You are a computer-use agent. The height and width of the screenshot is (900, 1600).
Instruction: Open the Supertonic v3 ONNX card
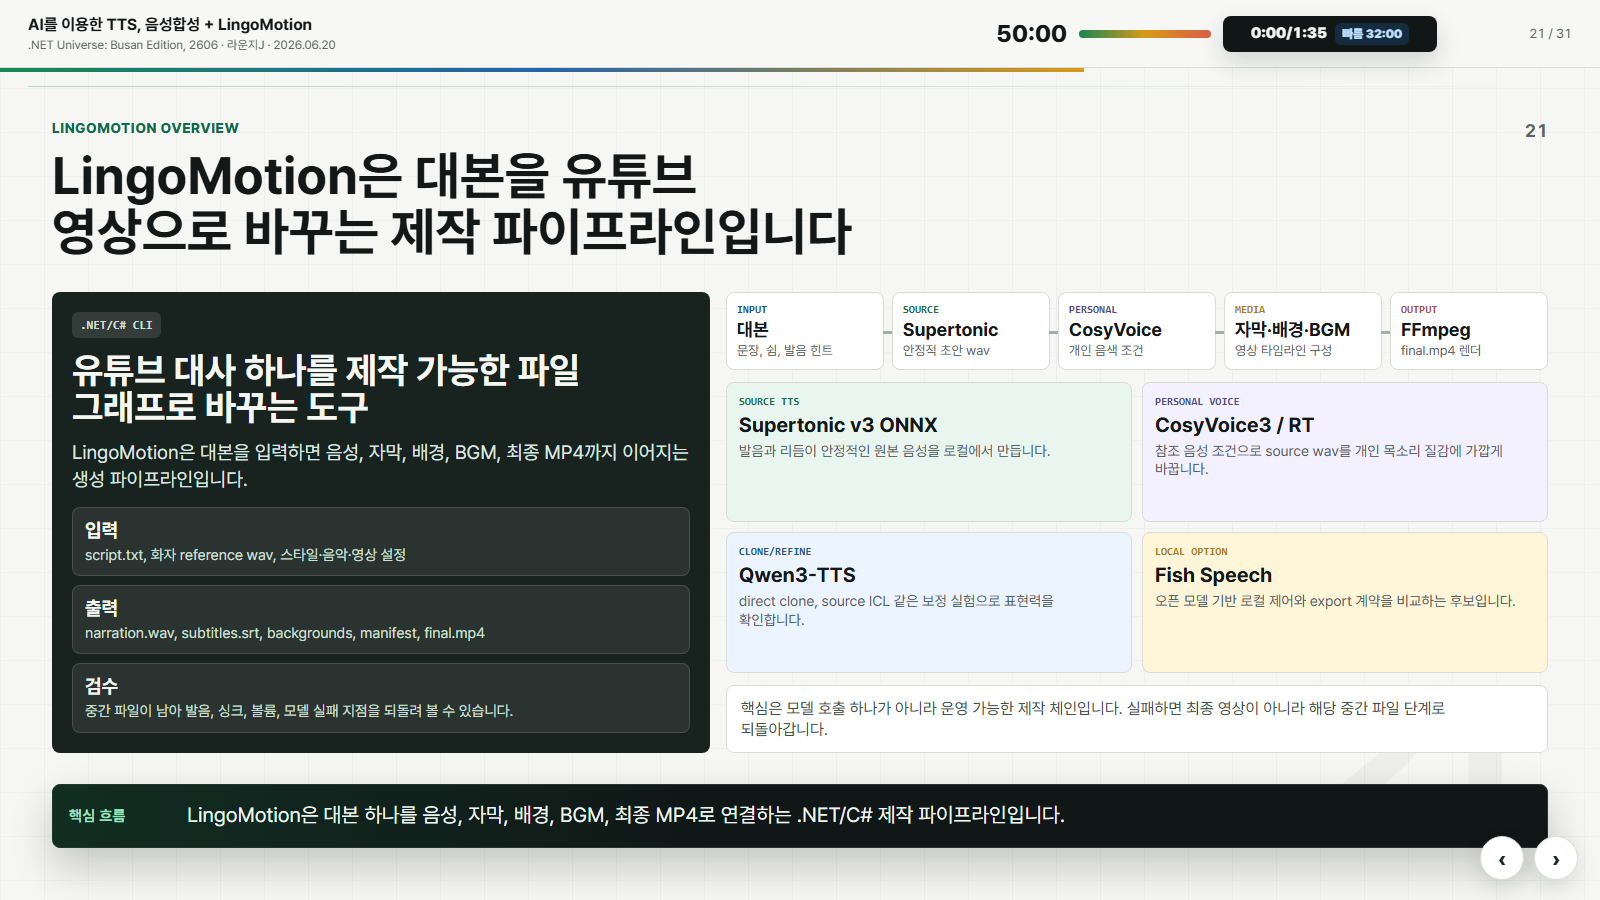pos(929,452)
